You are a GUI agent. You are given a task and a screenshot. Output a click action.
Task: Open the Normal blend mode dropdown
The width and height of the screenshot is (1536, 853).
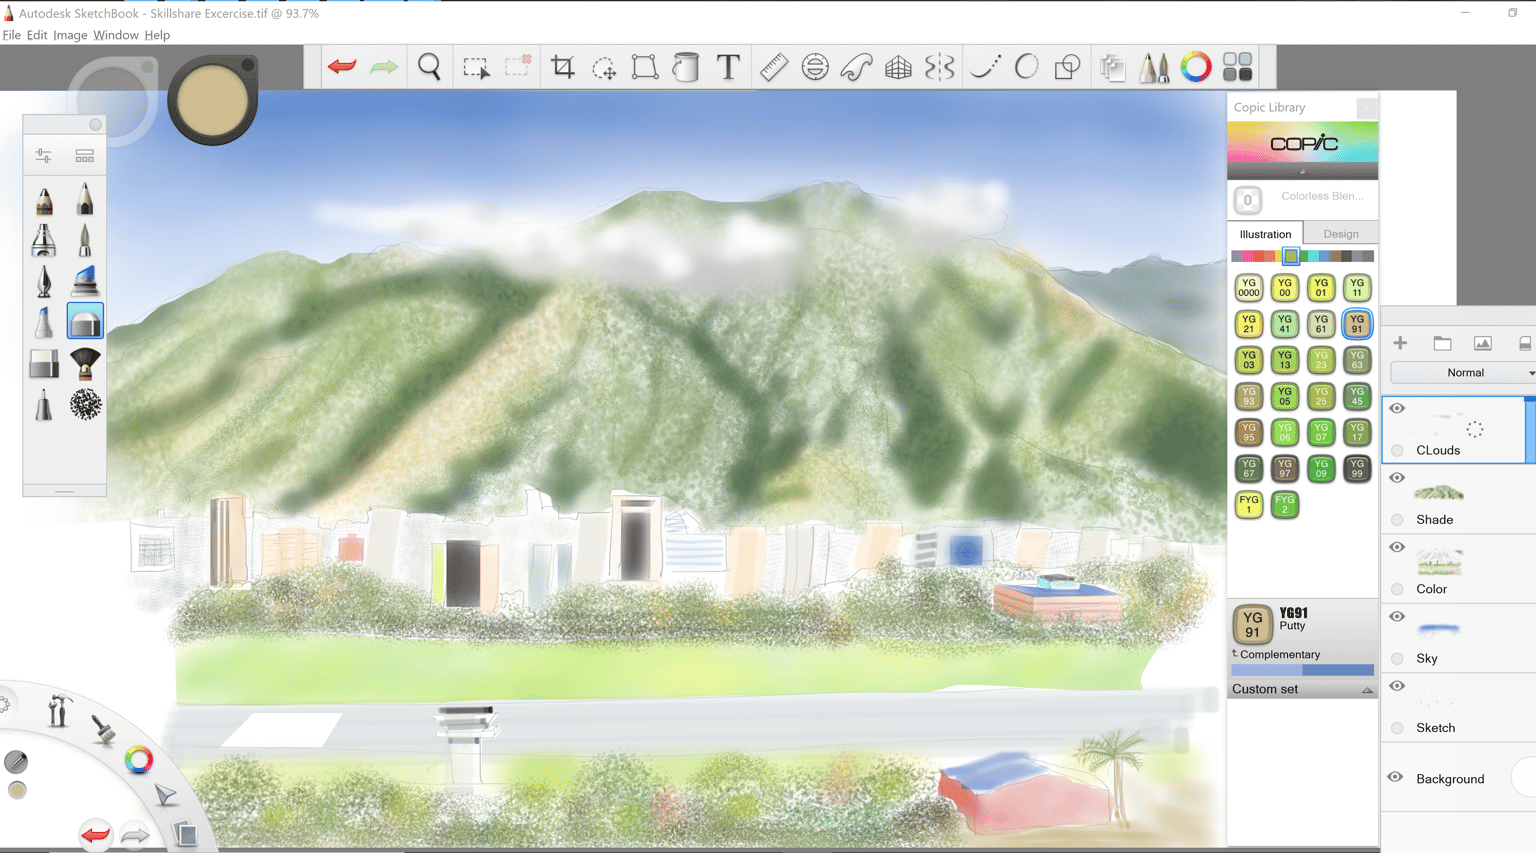[x=1464, y=373]
